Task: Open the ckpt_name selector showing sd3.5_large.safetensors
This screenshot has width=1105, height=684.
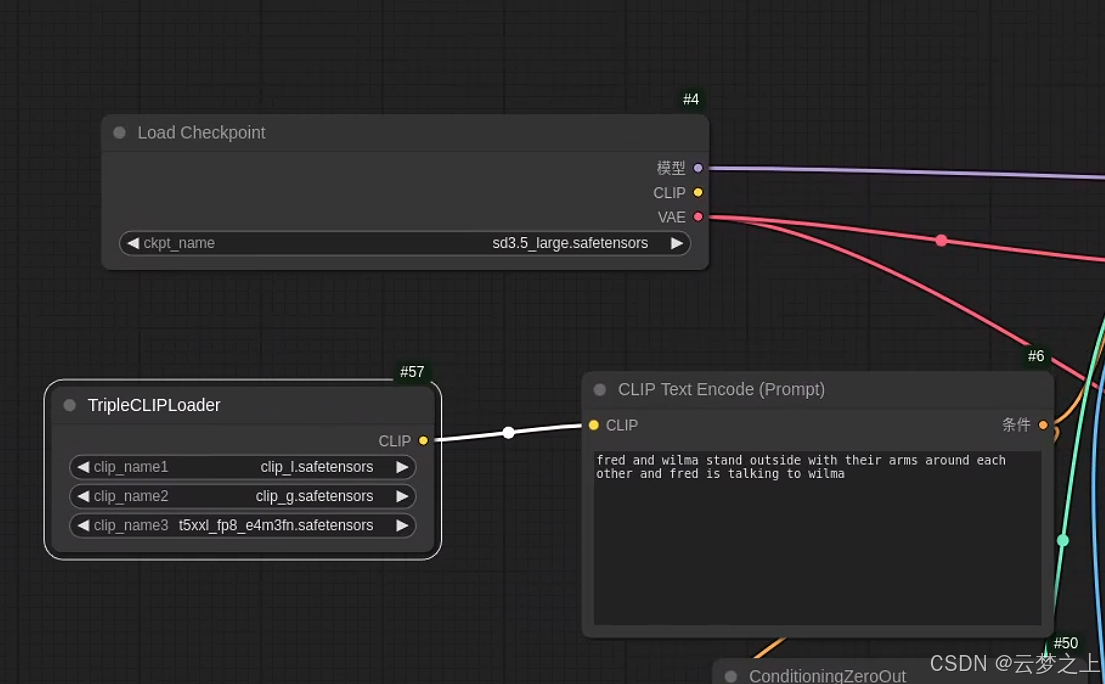Action: pyautogui.click(x=405, y=243)
